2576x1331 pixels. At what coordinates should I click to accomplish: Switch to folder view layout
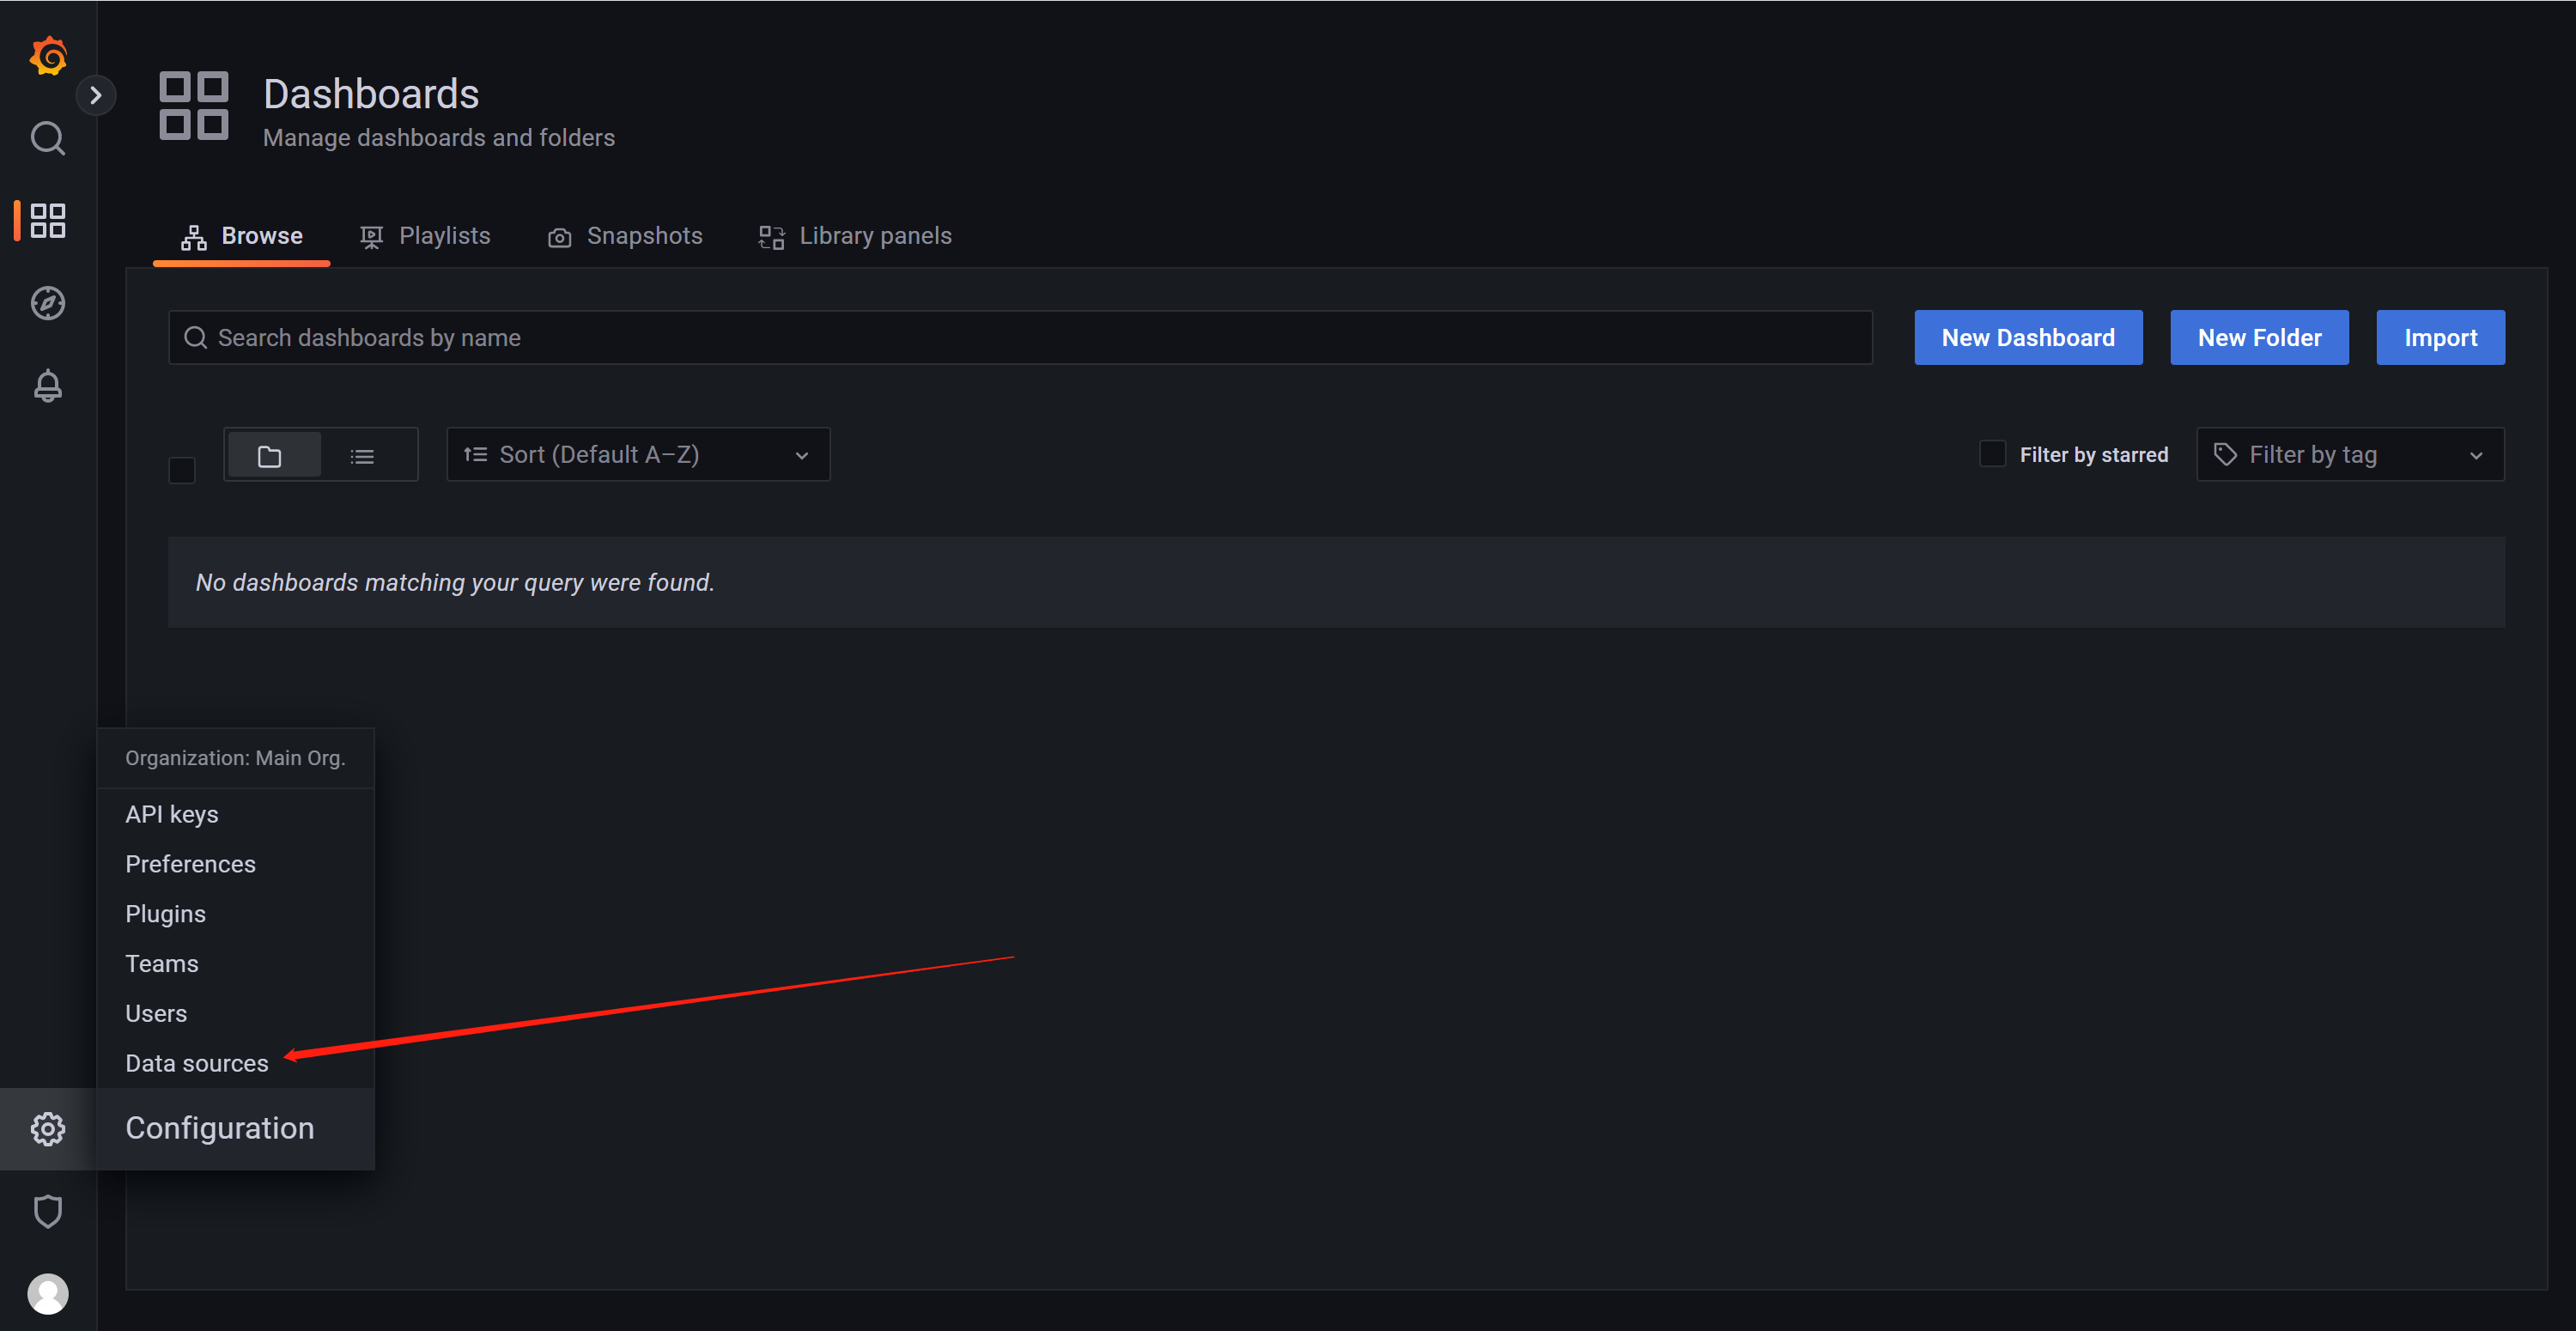273,455
